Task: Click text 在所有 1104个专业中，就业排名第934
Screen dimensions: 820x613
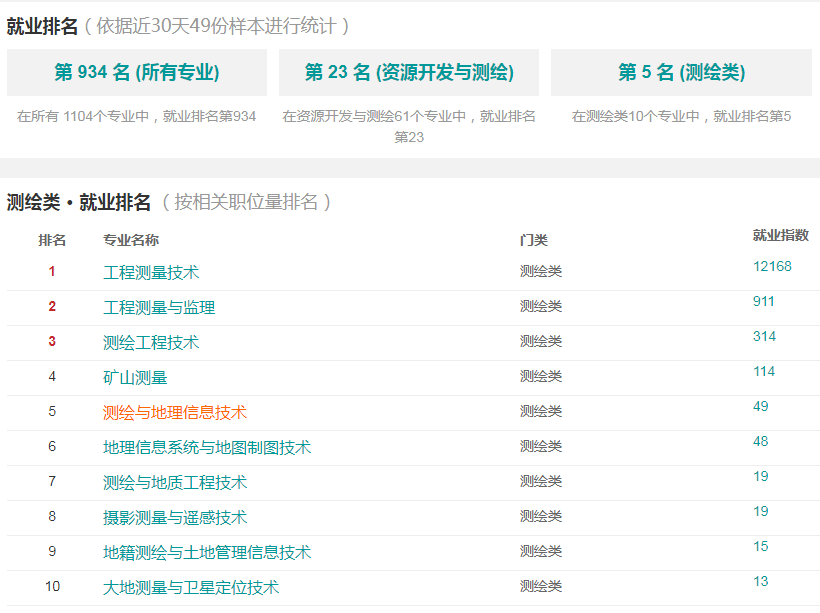Action: 136,116
